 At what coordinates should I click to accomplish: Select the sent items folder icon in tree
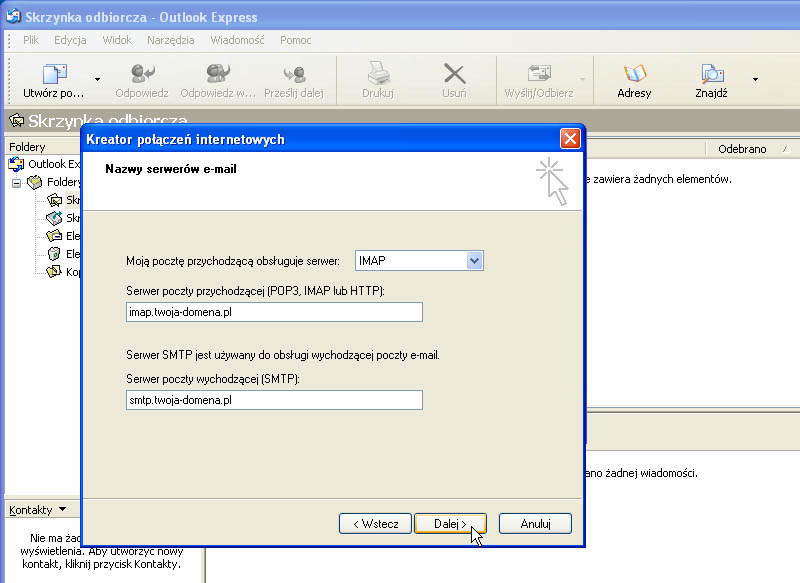pos(54,236)
